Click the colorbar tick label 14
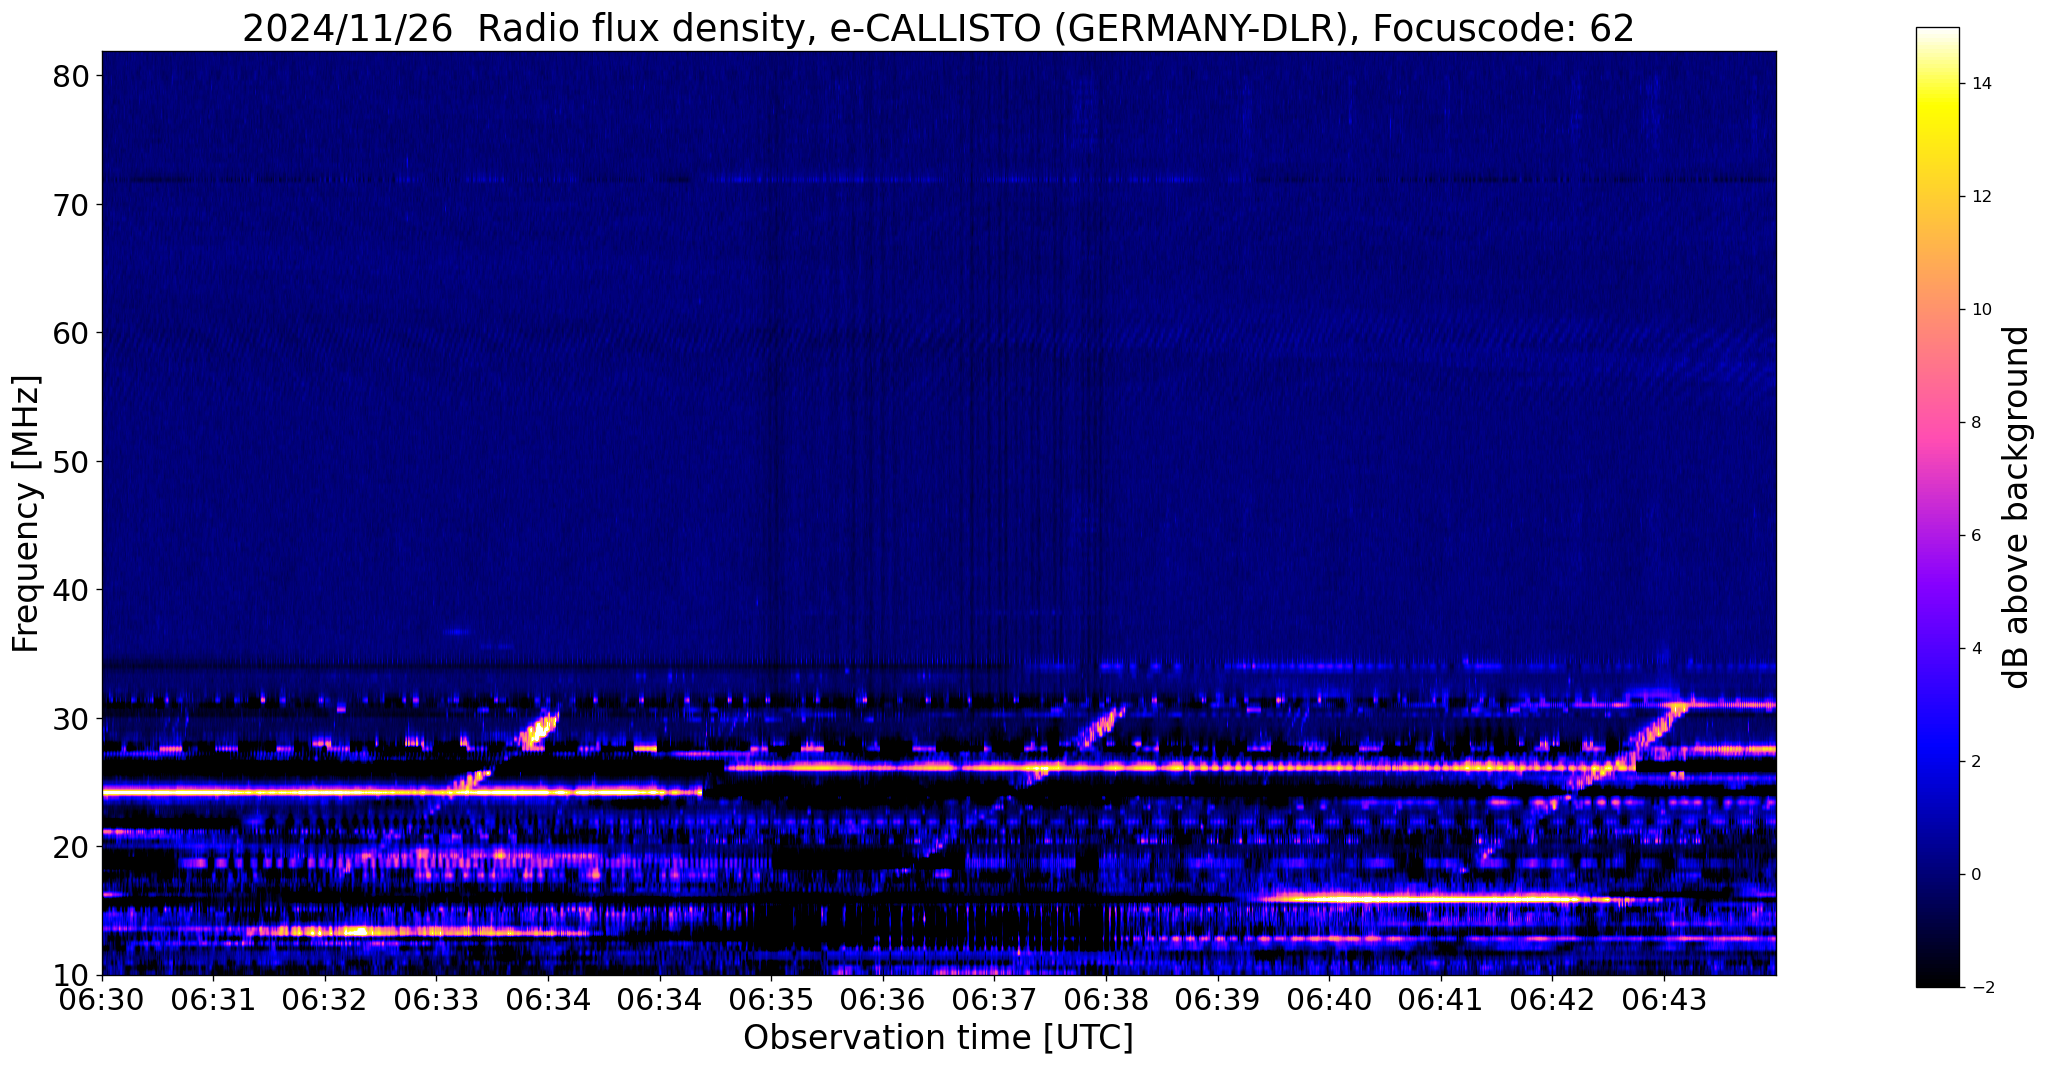The width and height of the screenshot is (2047, 1067). click(x=1980, y=83)
